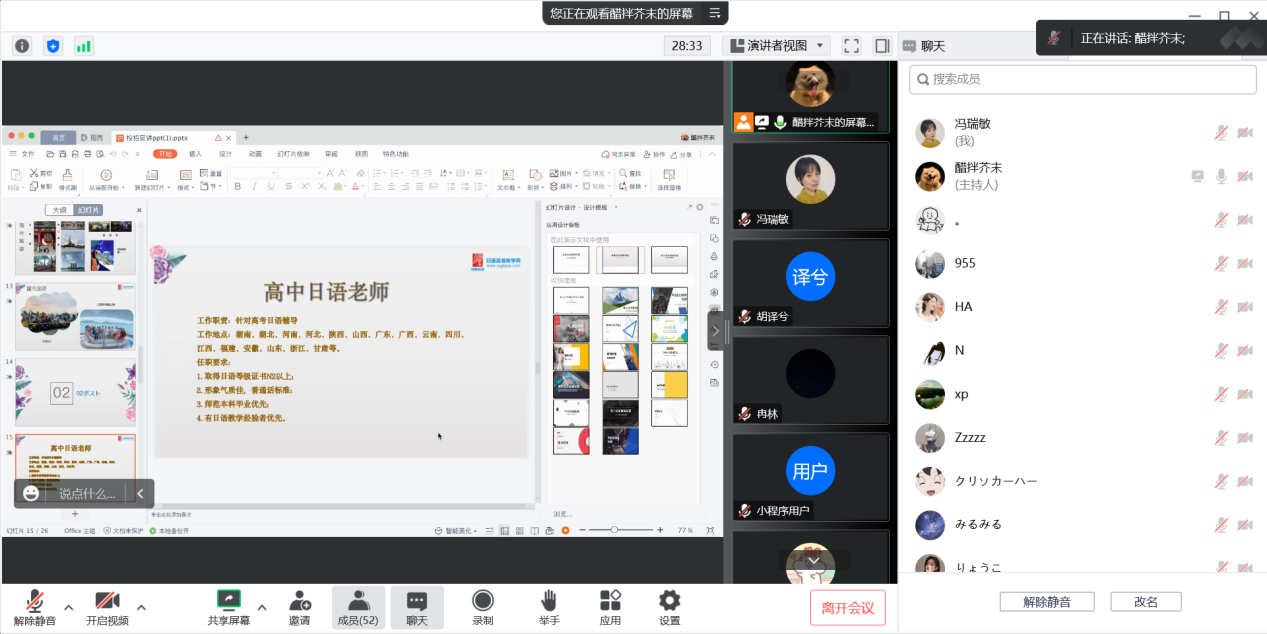Check the green network signal icon
Image resolution: width=1267 pixels, height=634 pixels.
(84, 46)
